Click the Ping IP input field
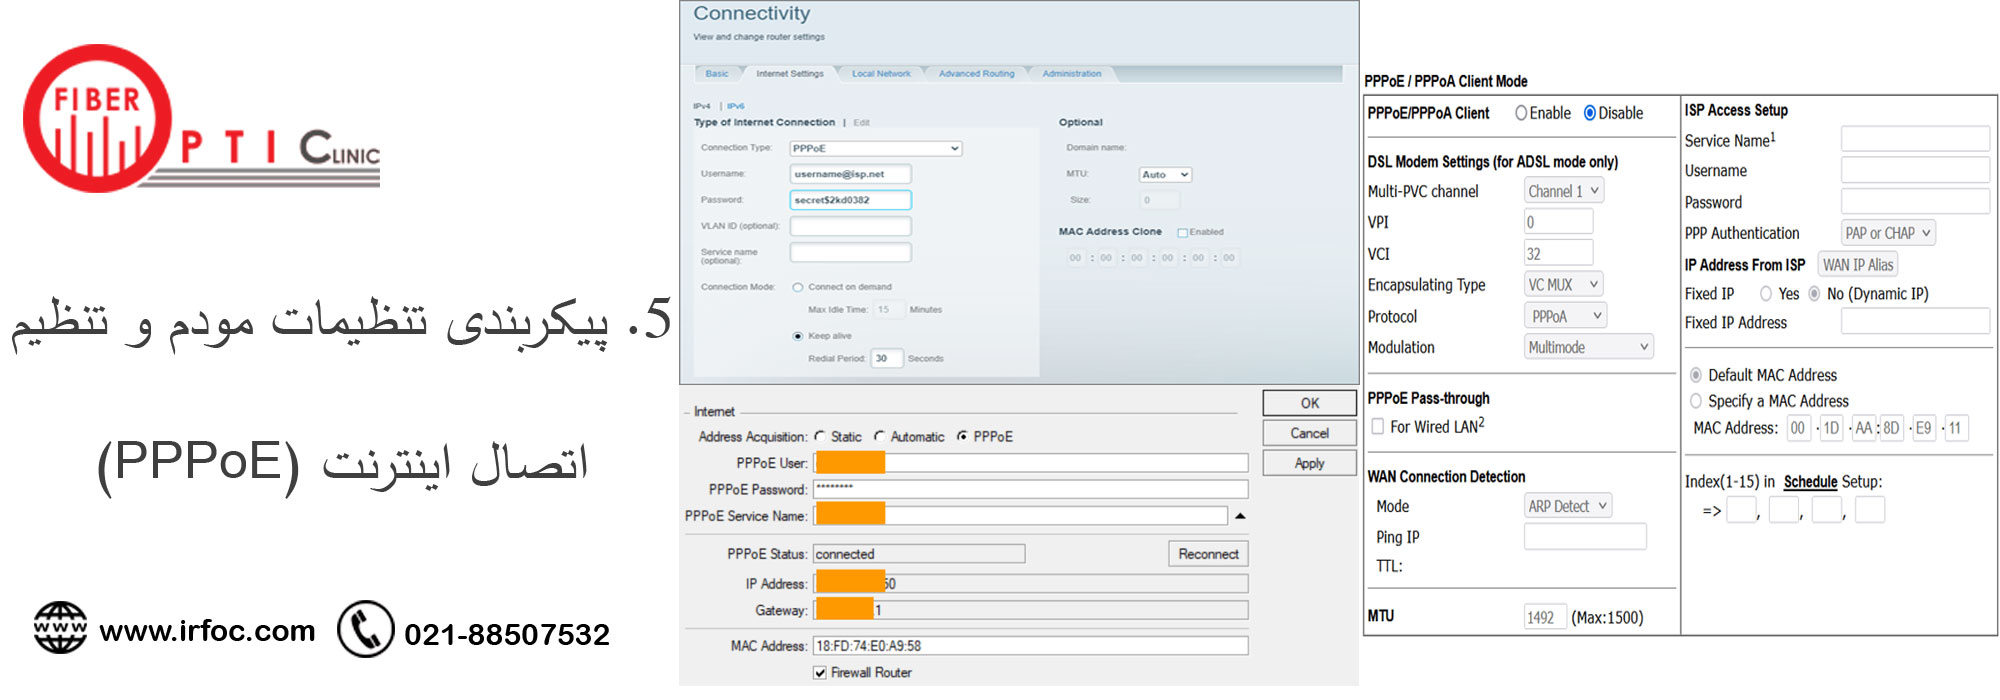This screenshot has width=2000, height=700. 1585,537
